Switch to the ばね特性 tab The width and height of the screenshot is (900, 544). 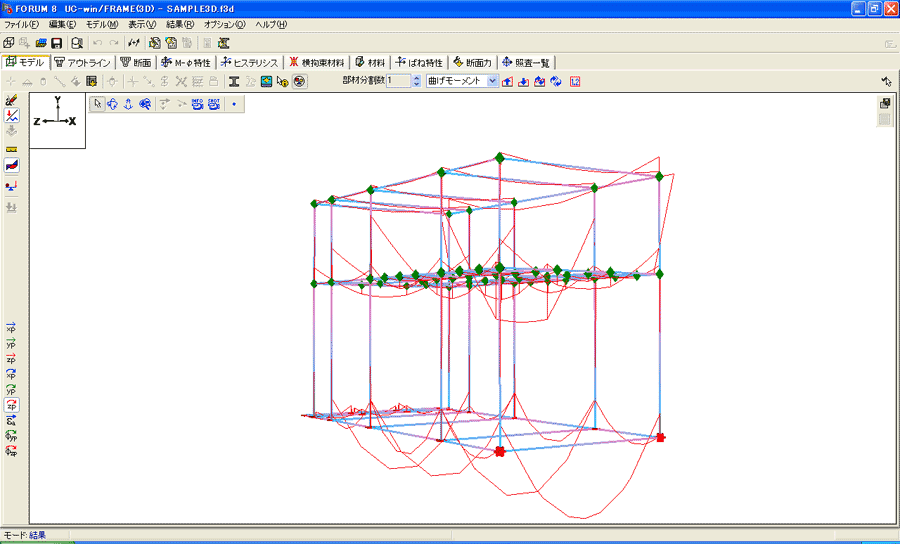[420, 63]
